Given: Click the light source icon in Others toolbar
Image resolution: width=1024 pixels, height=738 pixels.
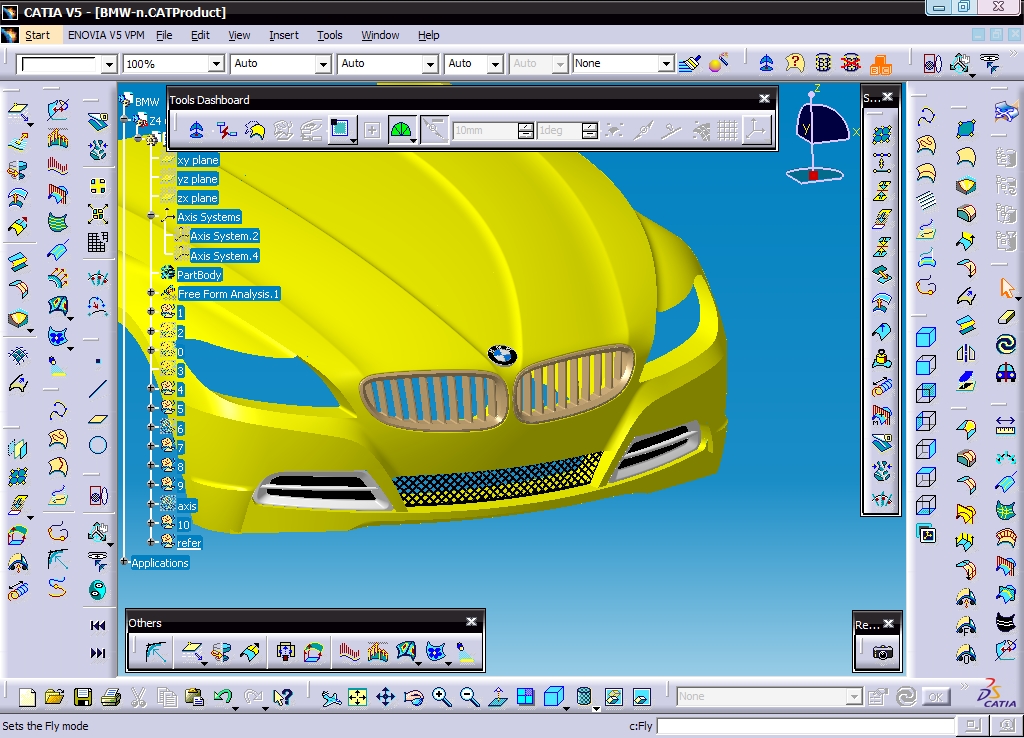Looking at the screenshot, I should click(465, 651).
